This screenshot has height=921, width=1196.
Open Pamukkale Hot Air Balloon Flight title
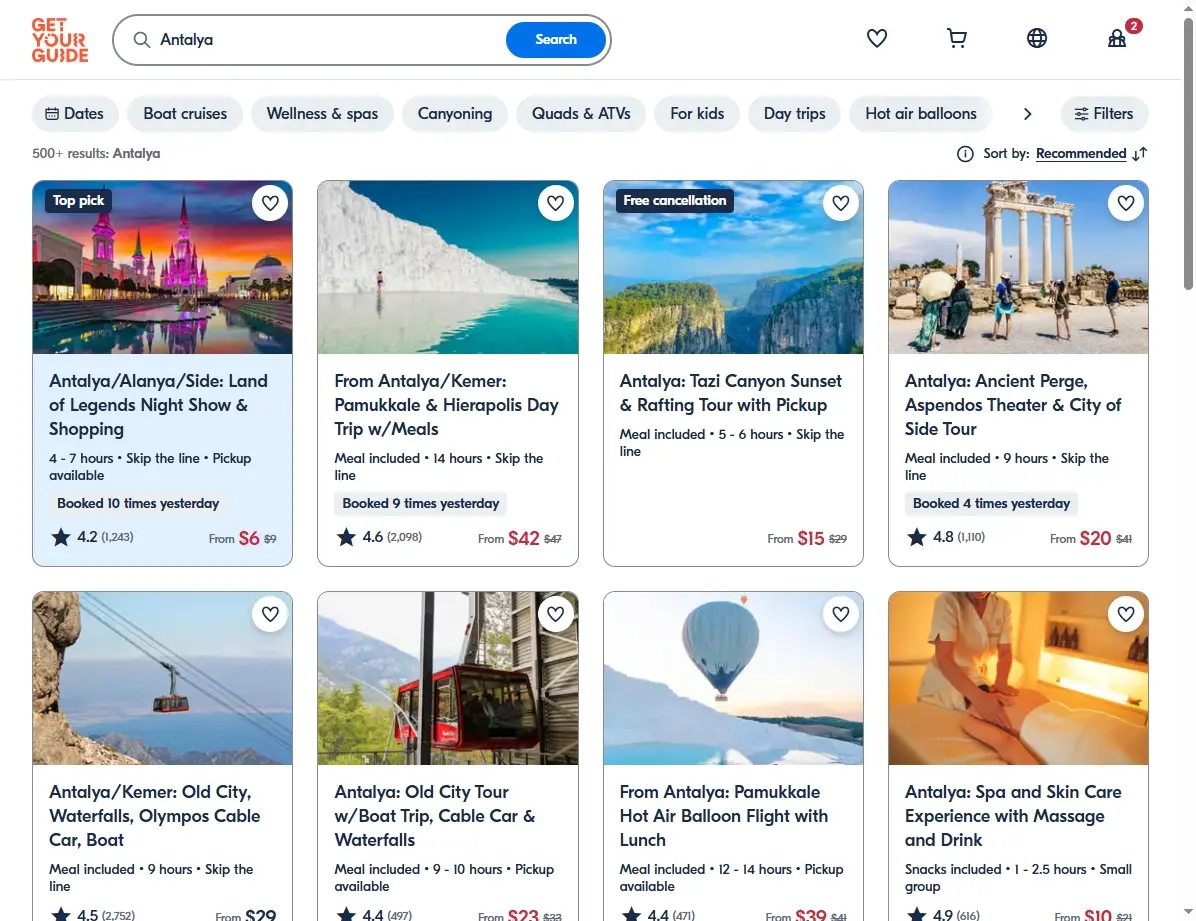724,816
